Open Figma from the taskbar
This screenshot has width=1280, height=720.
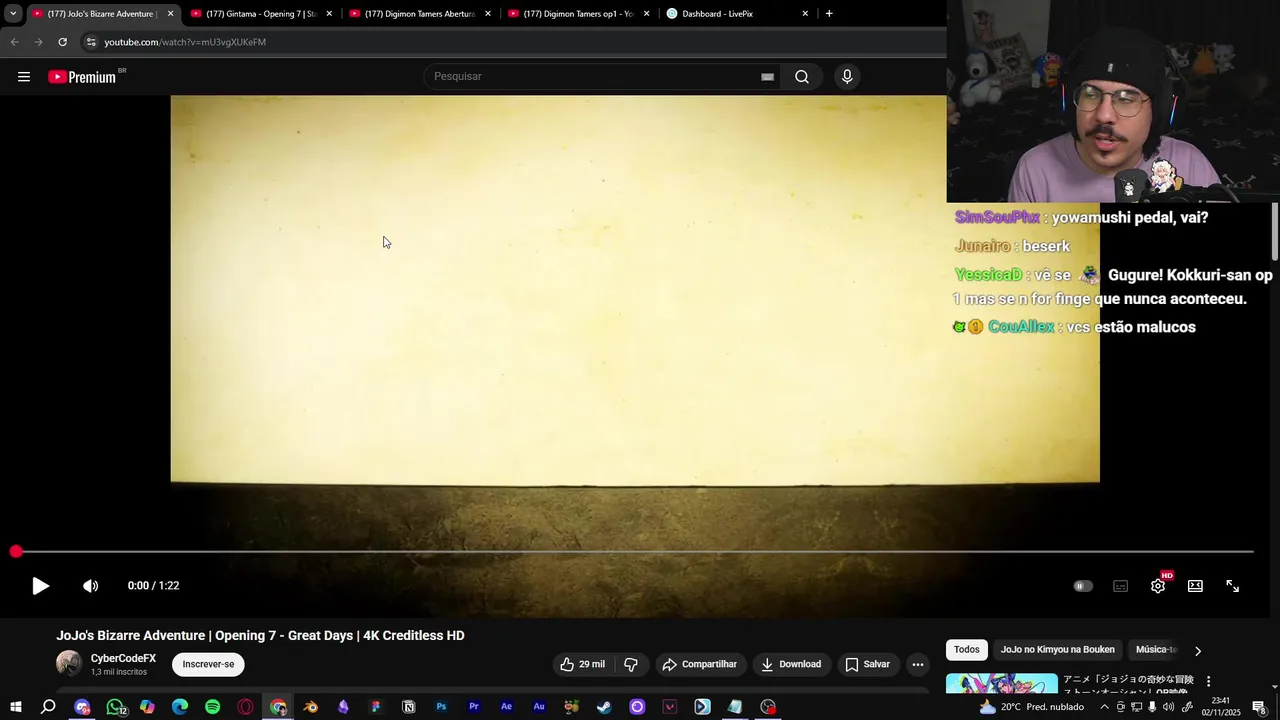pos(376,707)
